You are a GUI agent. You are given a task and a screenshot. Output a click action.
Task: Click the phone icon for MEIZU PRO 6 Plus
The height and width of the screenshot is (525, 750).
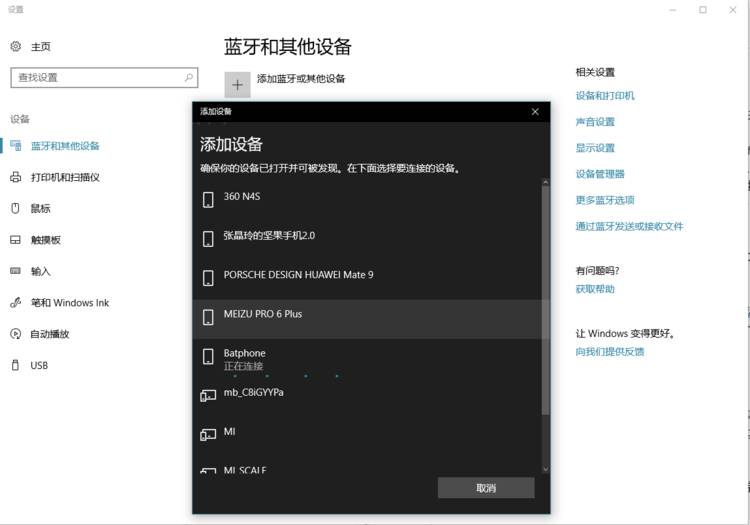point(208,317)
